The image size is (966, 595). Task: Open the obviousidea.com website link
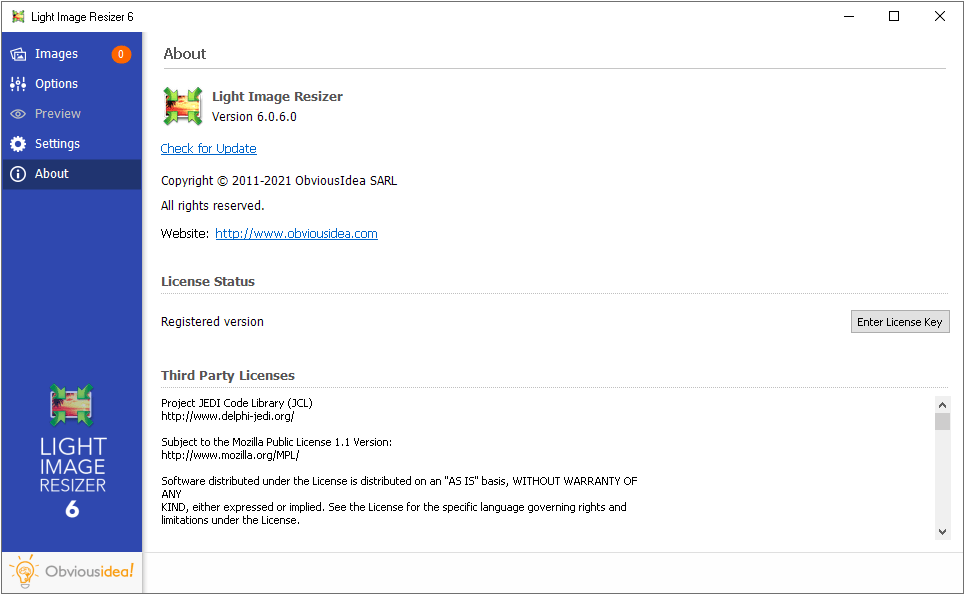pyautogui.click(x=296, y=234)
